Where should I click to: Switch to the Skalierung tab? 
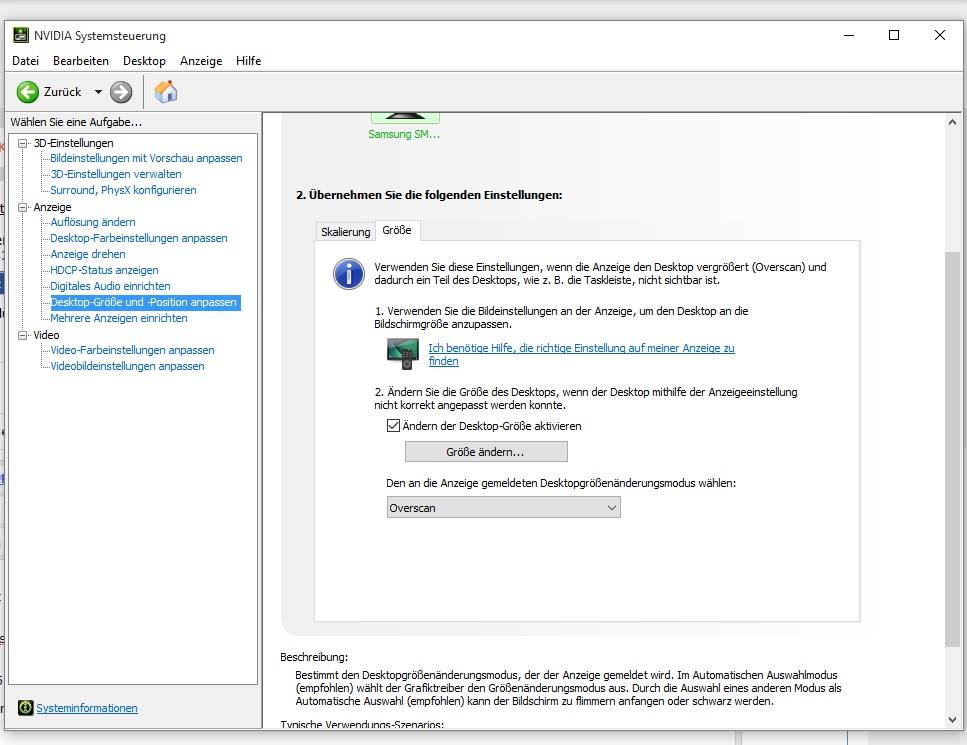[345, 232]
